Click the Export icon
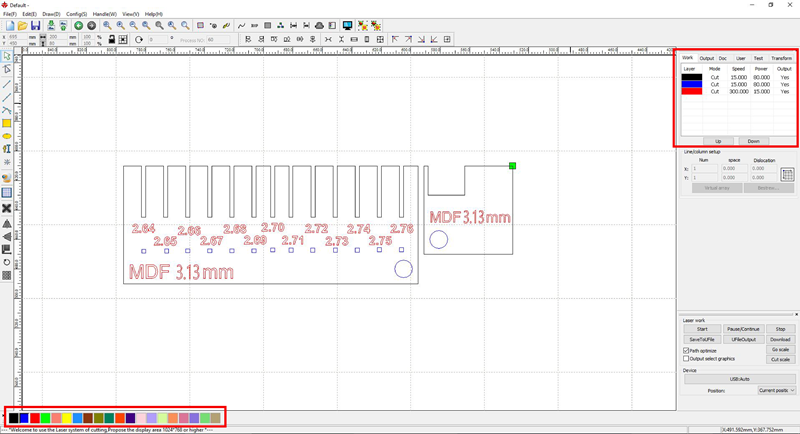800x434 pixels. (x=63, y=25)
